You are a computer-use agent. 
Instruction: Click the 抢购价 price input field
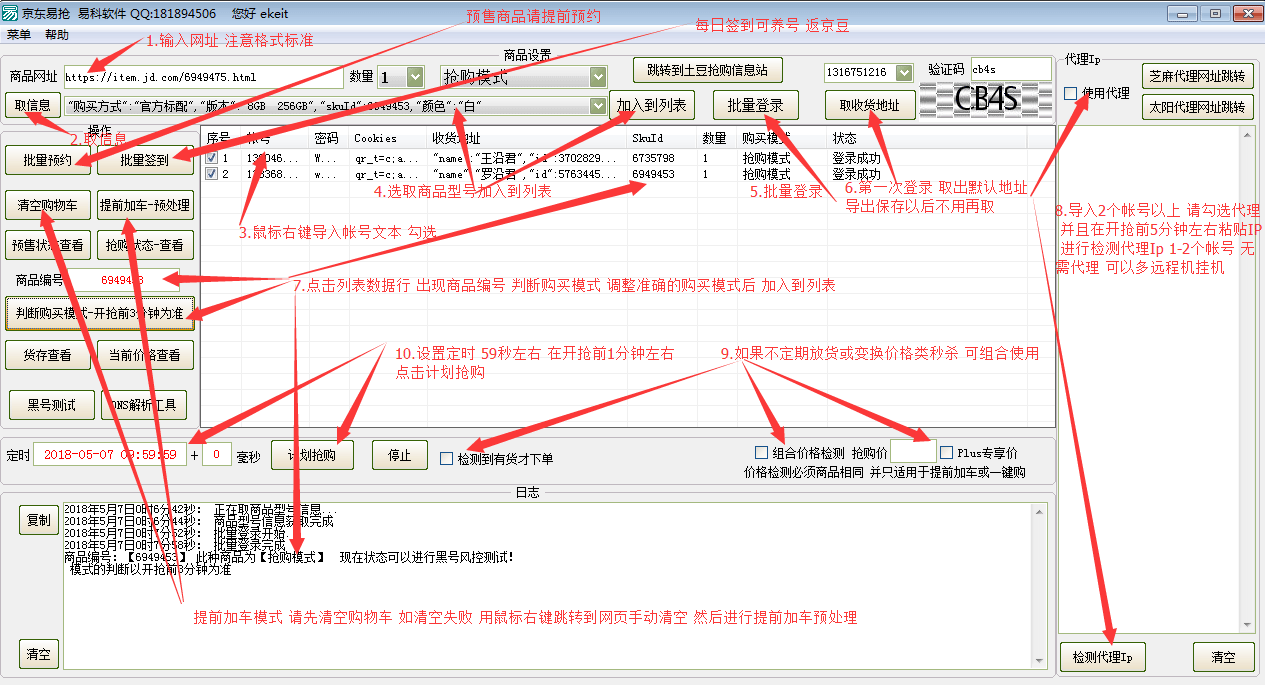click(913, 452)
